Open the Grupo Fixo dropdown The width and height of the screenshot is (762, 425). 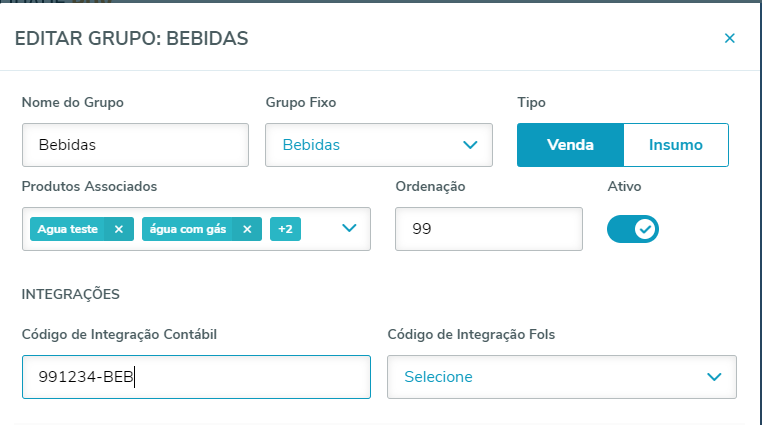[378, 145]
